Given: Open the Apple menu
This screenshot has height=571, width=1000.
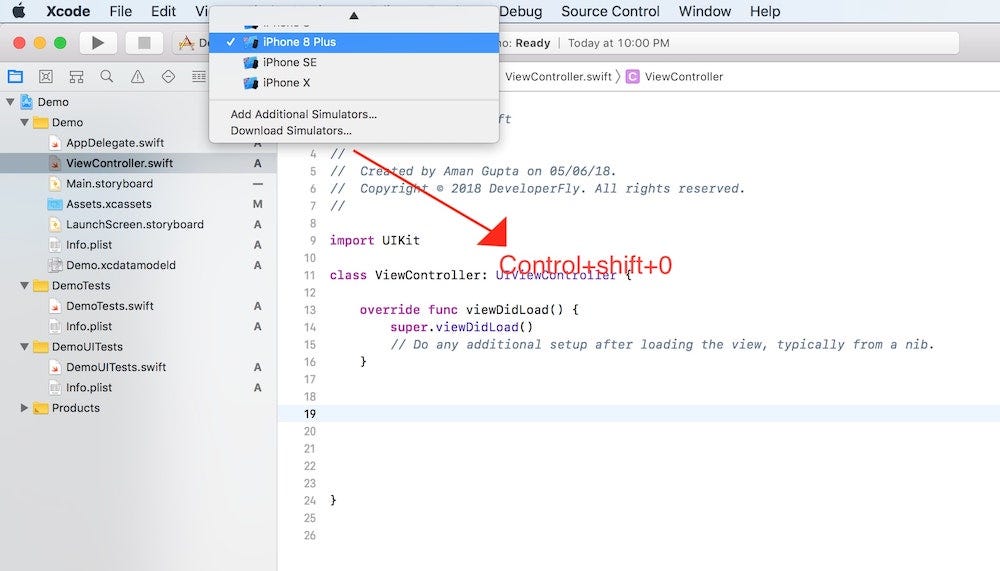Looking at the screenshot, I should (19, 11).
